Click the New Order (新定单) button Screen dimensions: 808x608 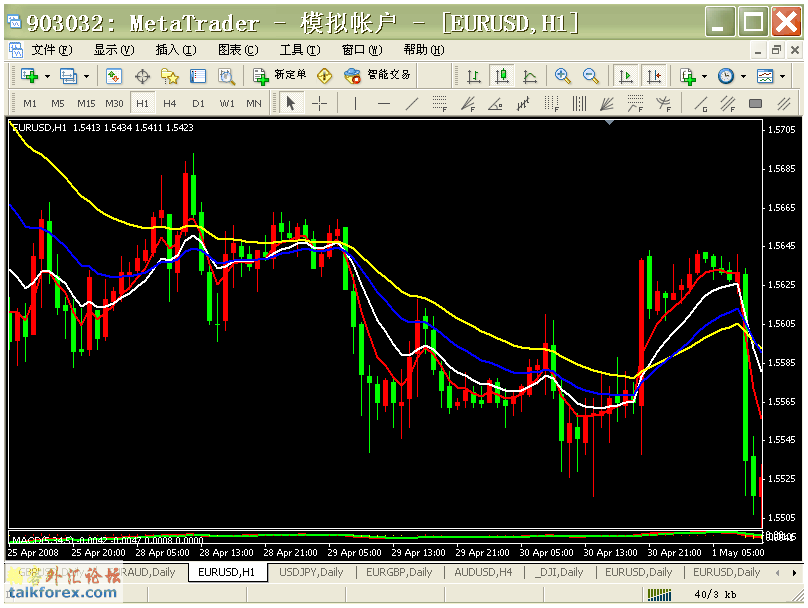[x=280, y=76]
